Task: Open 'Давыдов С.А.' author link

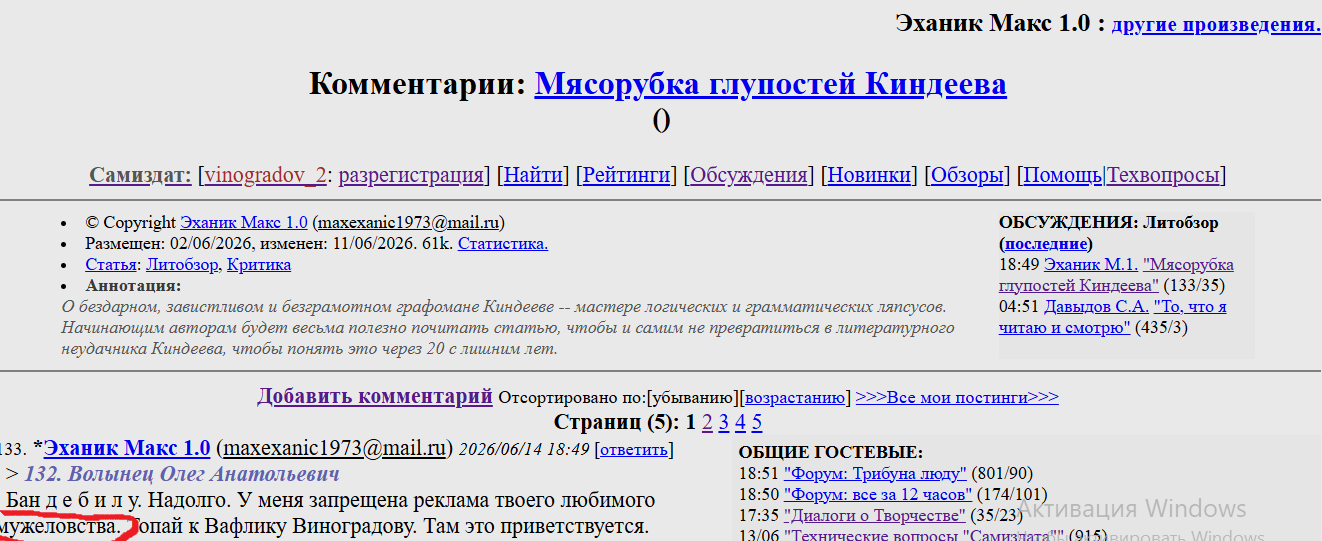Action: (1097, 307)
